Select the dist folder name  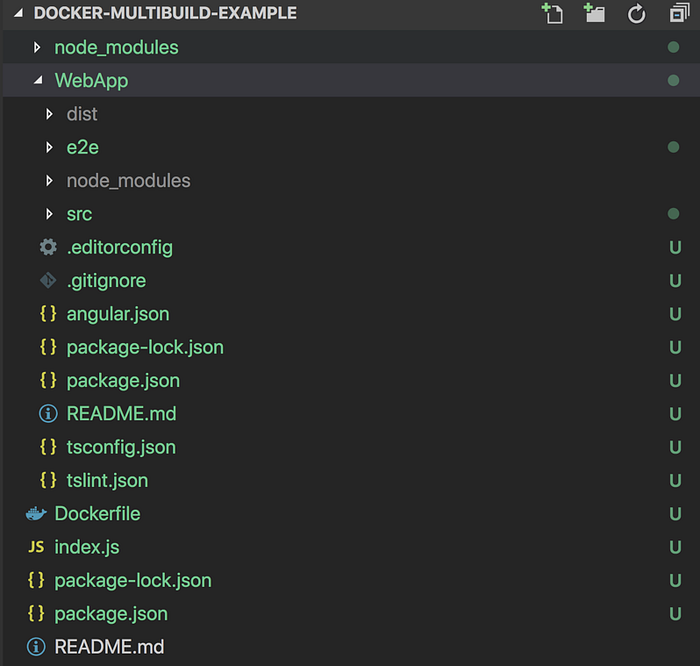(x=82, y=114)
